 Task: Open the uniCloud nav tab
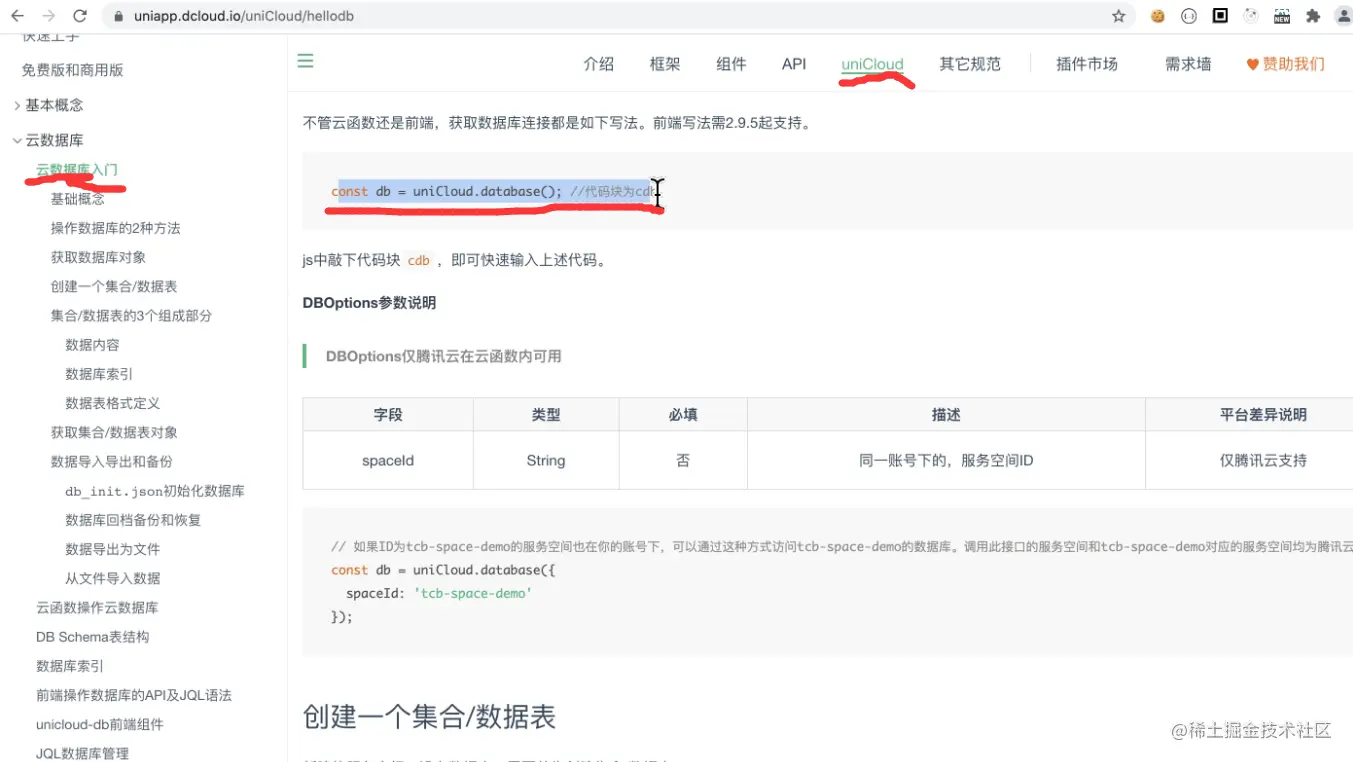(872, 64)
